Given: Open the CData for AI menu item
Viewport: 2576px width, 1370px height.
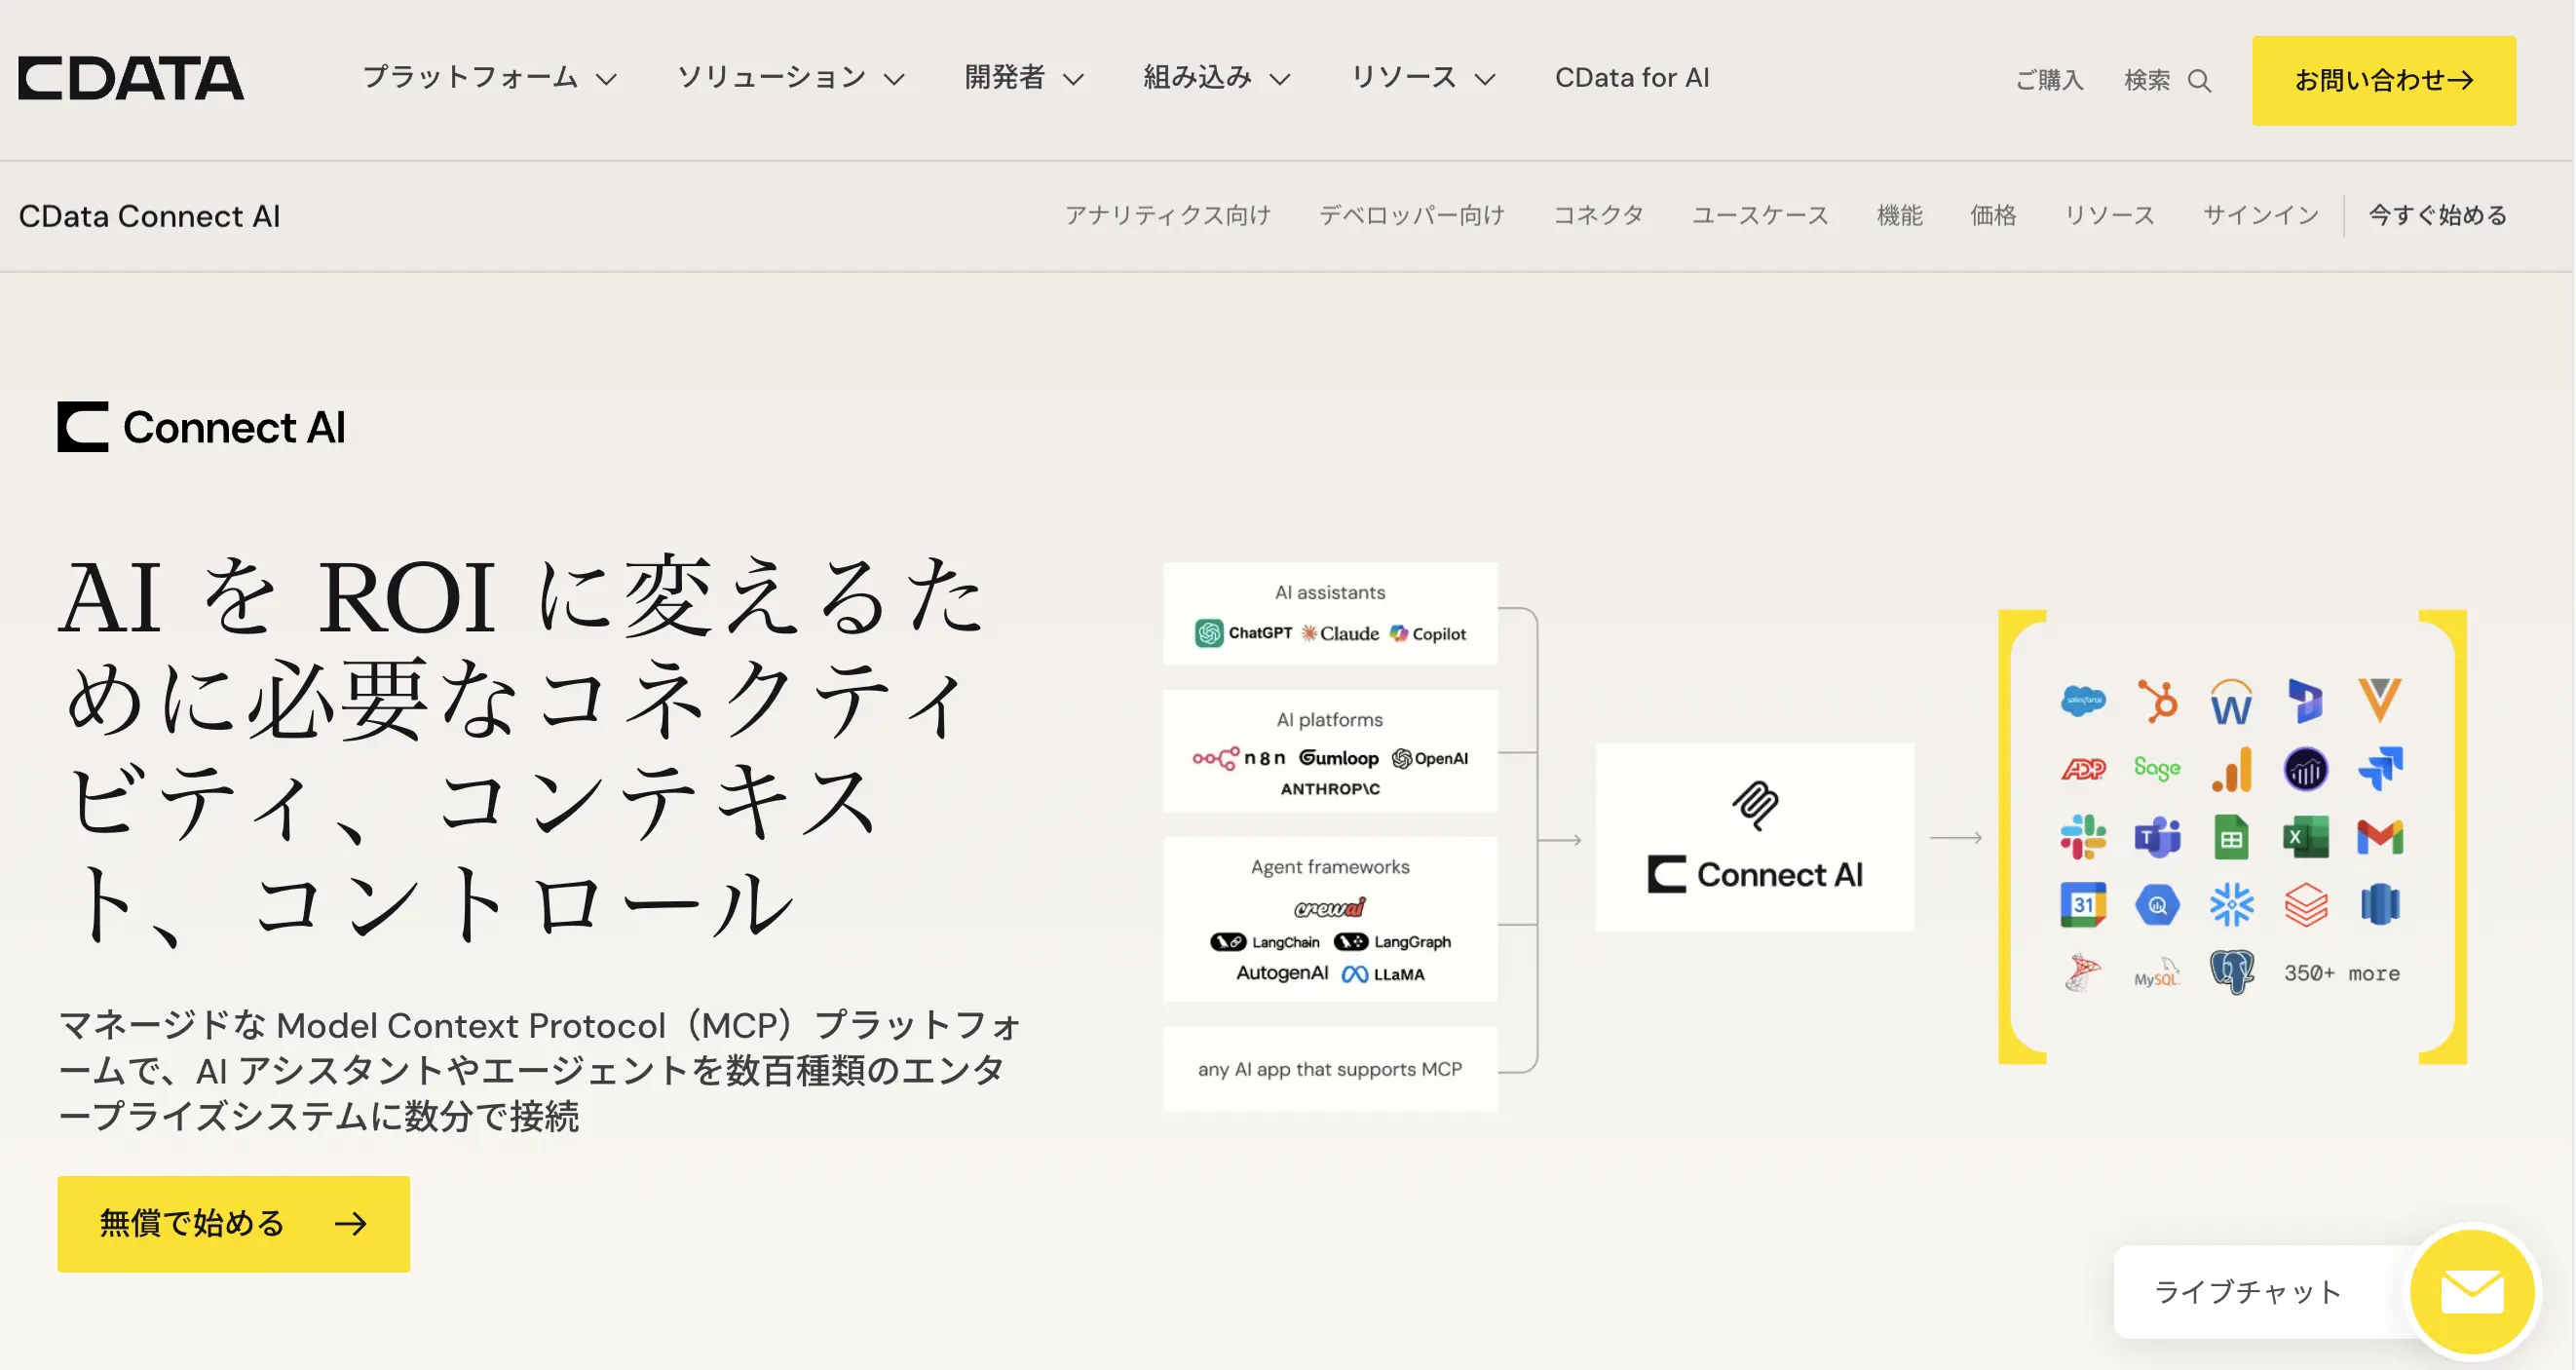Looking at the screenshot, I should (1632, 78).
